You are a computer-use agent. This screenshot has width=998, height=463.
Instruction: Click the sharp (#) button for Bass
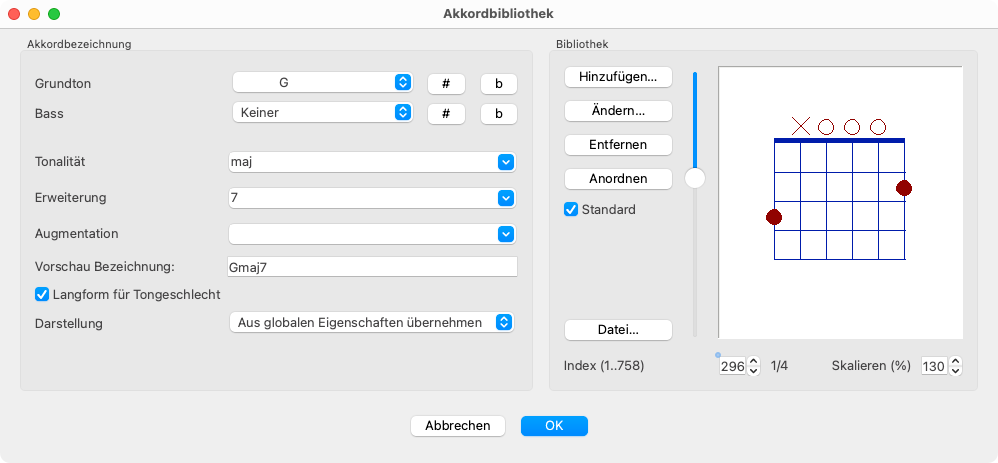coord(447,114)
